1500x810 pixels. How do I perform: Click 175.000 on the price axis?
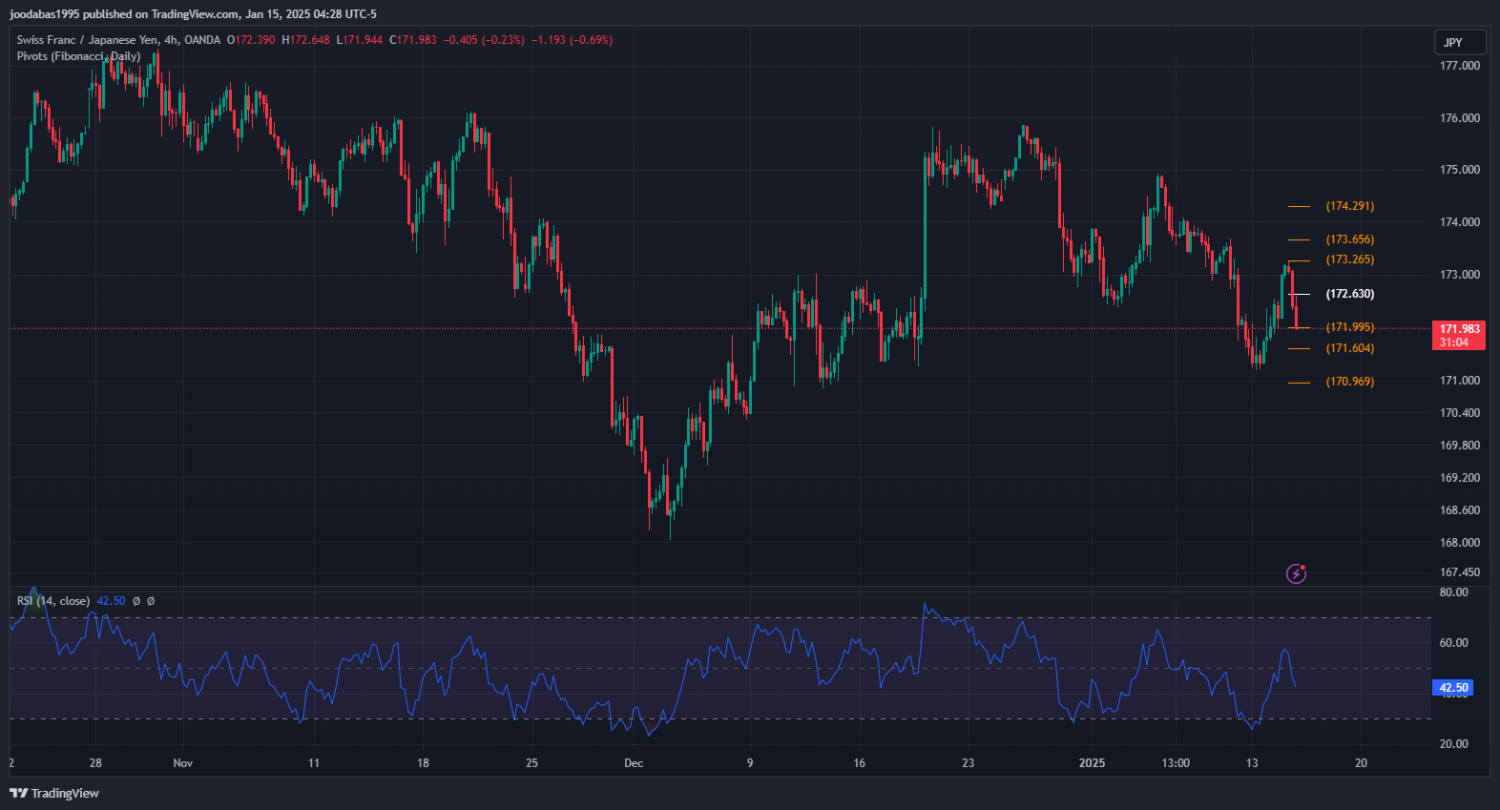(x=1459, y=170)
